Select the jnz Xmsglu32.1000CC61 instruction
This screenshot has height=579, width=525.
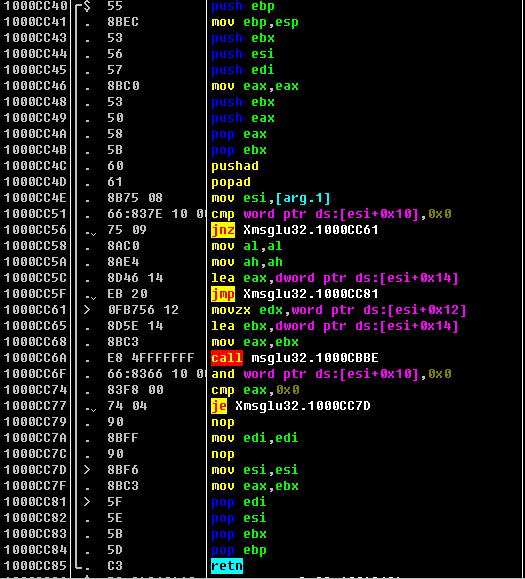click(x=295, y=230)
